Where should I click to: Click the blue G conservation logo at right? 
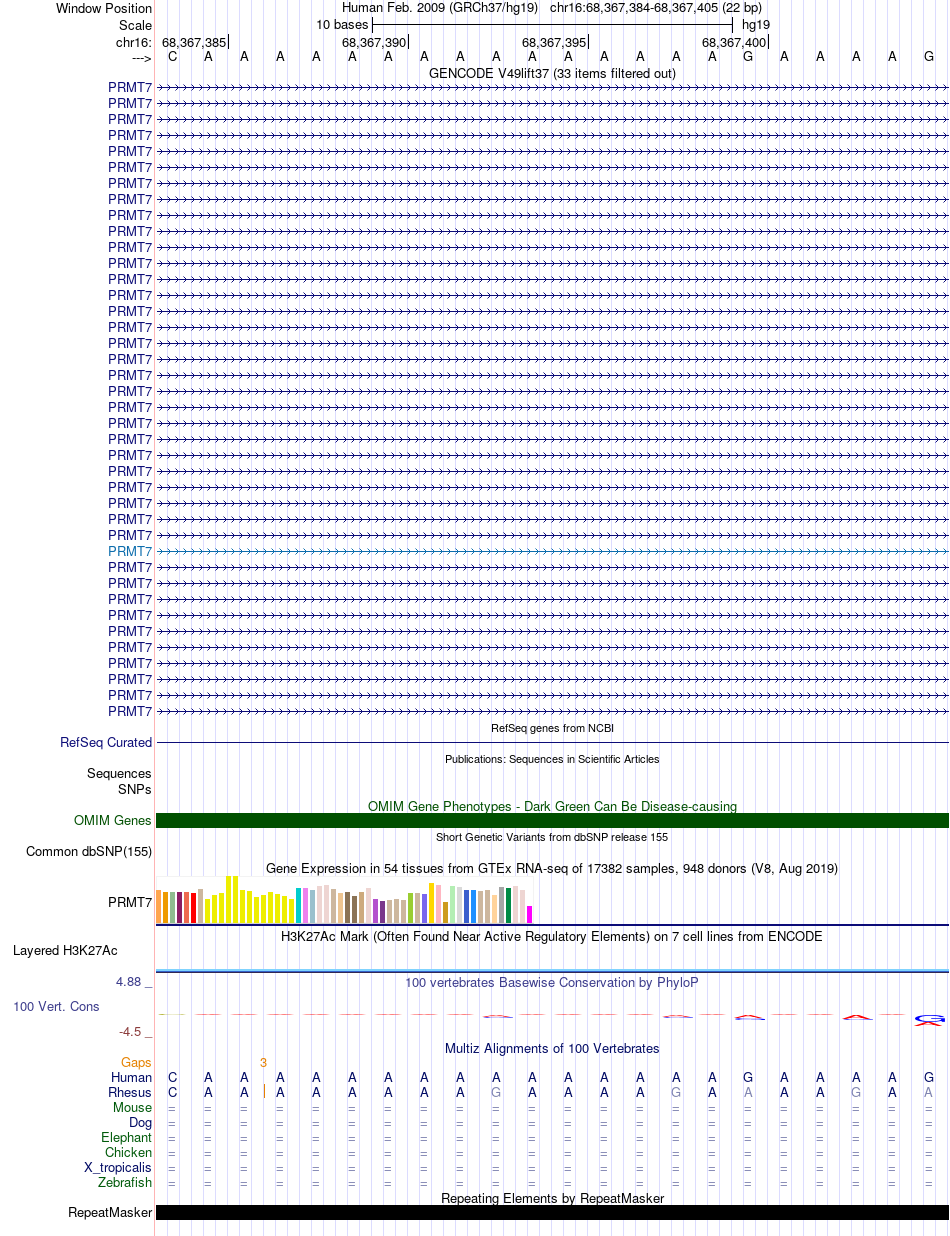coord(930,1019)
